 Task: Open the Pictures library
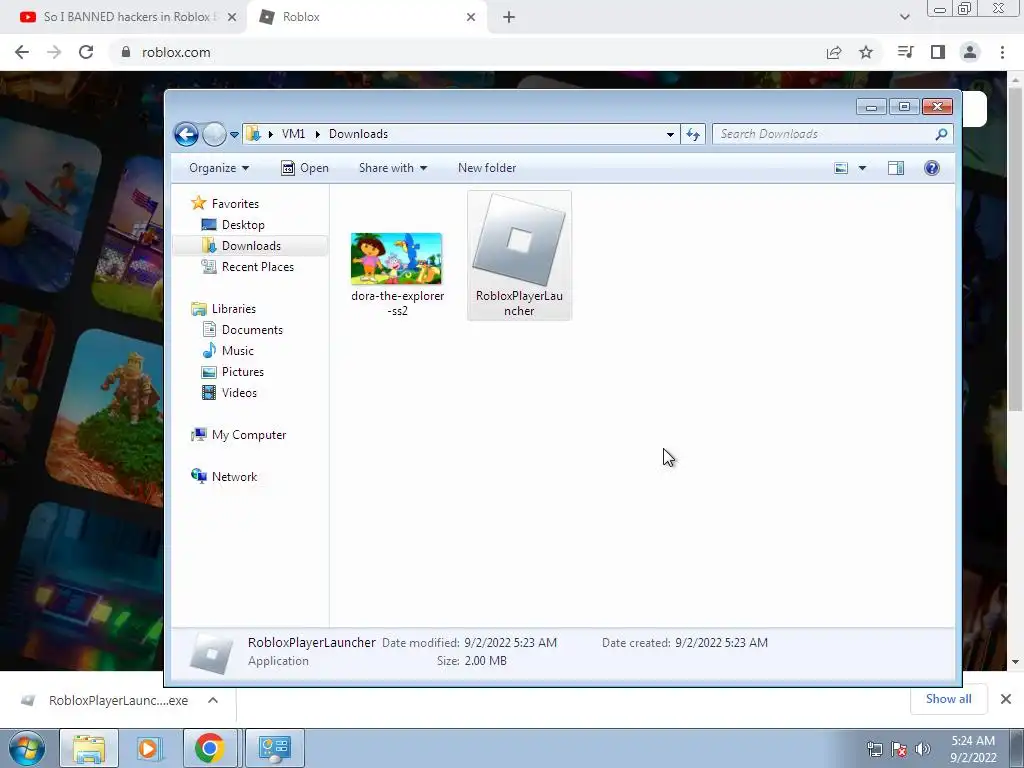point(233,372)
